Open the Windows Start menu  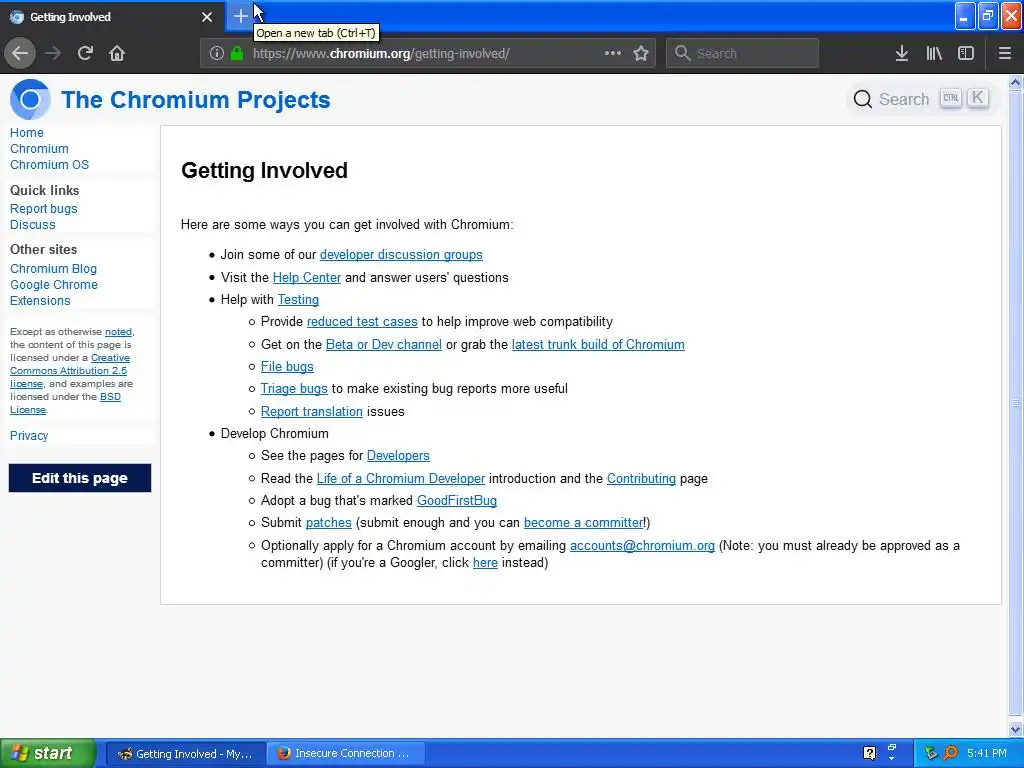pyautogui.click(x=48, y=753)
